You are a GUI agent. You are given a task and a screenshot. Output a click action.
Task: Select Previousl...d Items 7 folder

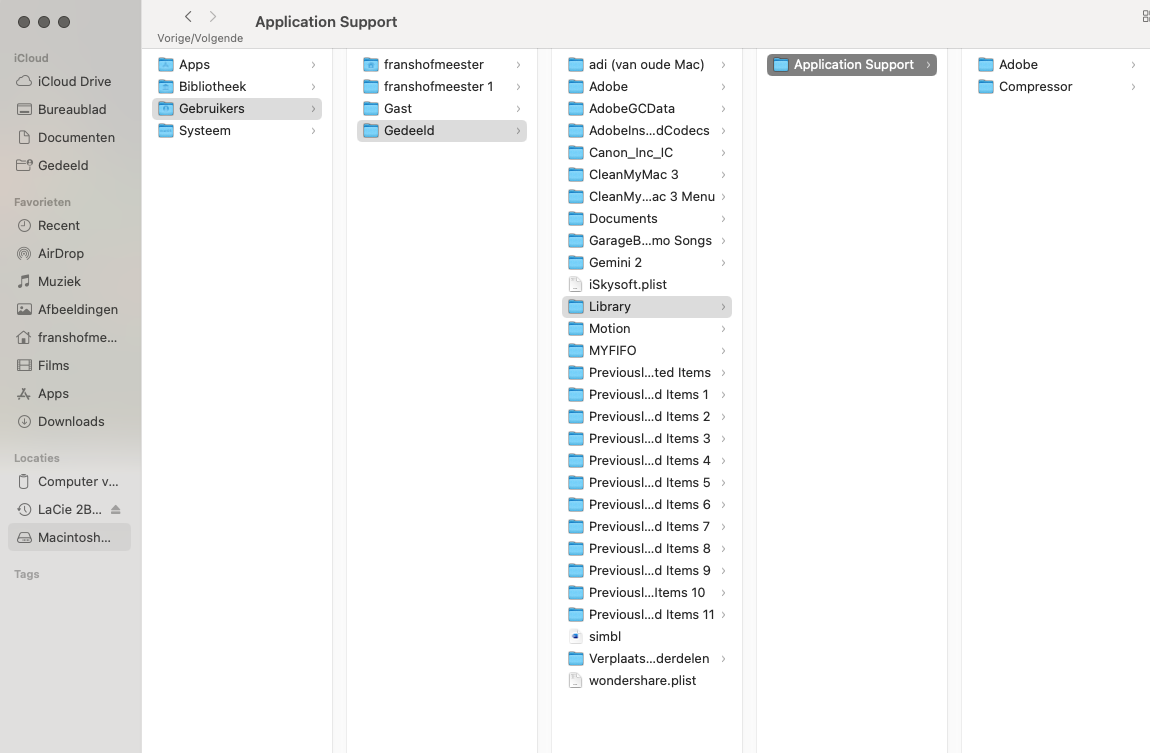click(x=647, y=526)
